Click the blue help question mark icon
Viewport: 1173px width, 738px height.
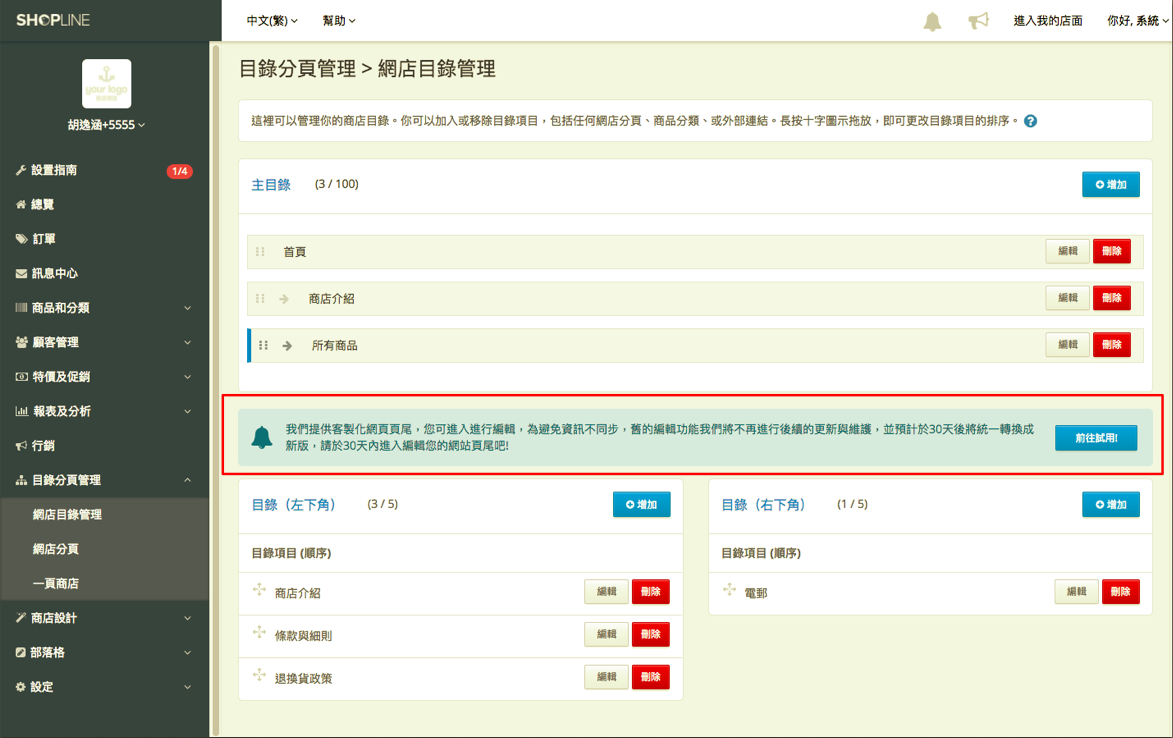[x=1030, y=121]
